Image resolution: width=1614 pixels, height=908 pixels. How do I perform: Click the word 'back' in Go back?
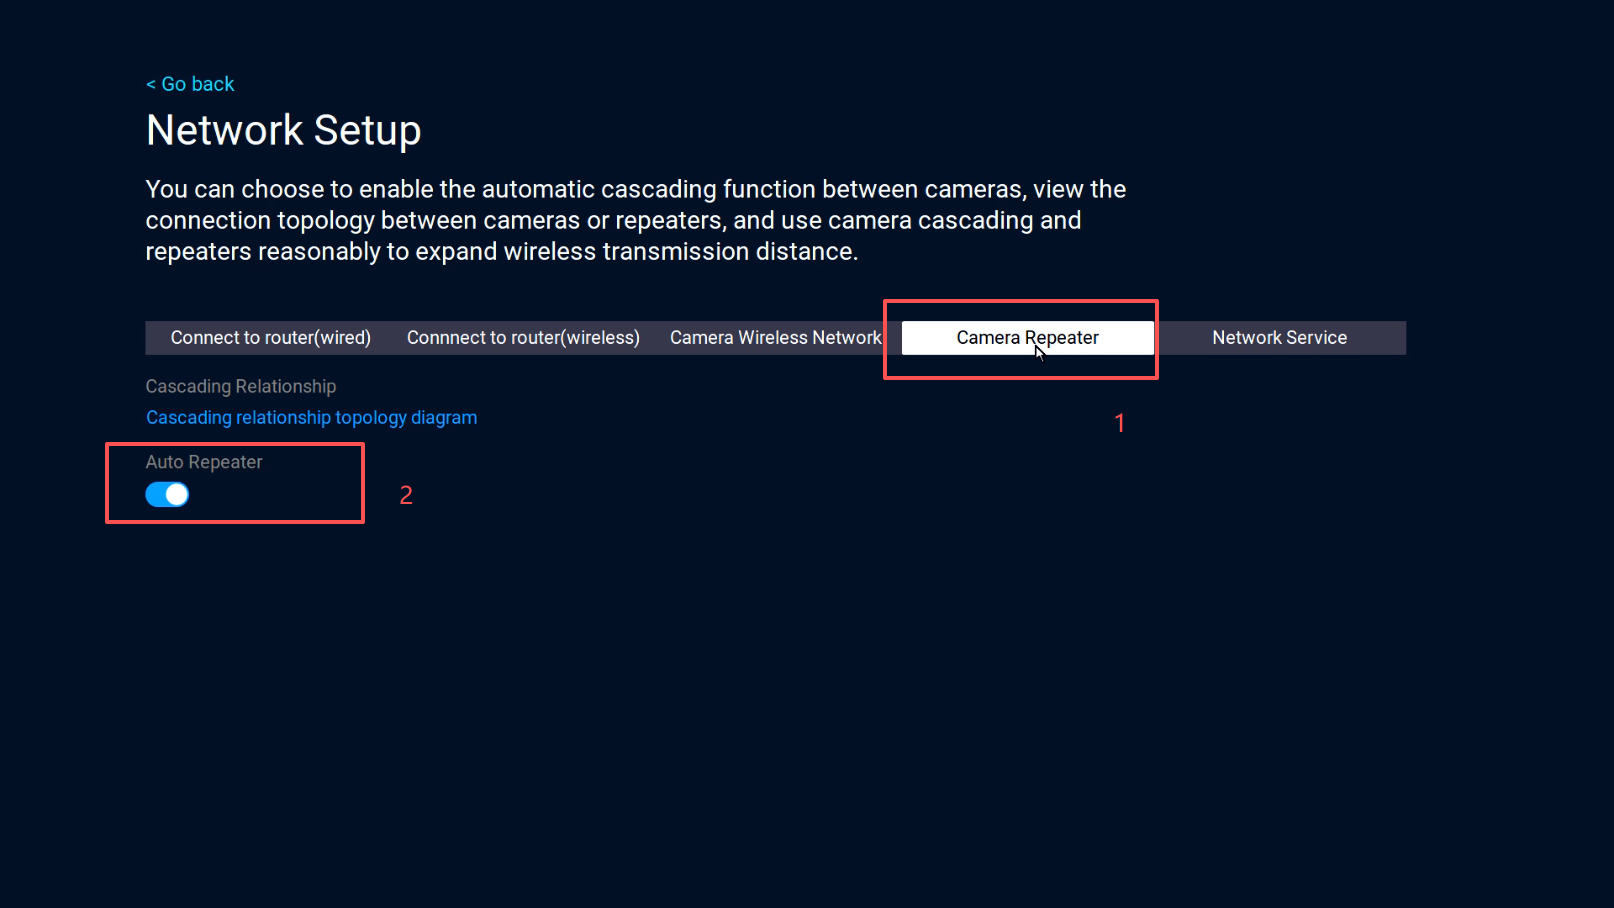point(212,84)
